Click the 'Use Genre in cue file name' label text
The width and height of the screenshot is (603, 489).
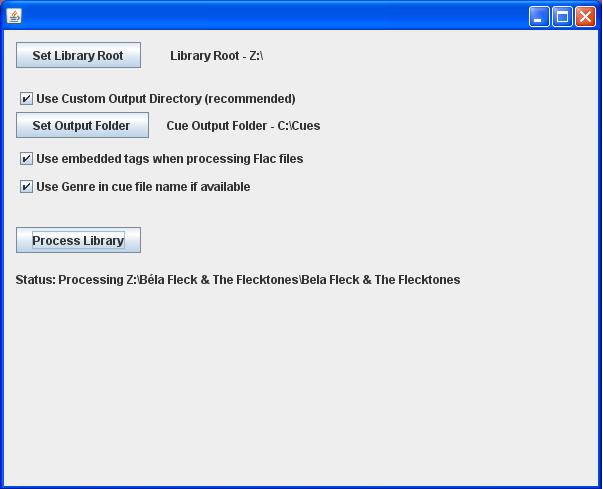point(143,187)
